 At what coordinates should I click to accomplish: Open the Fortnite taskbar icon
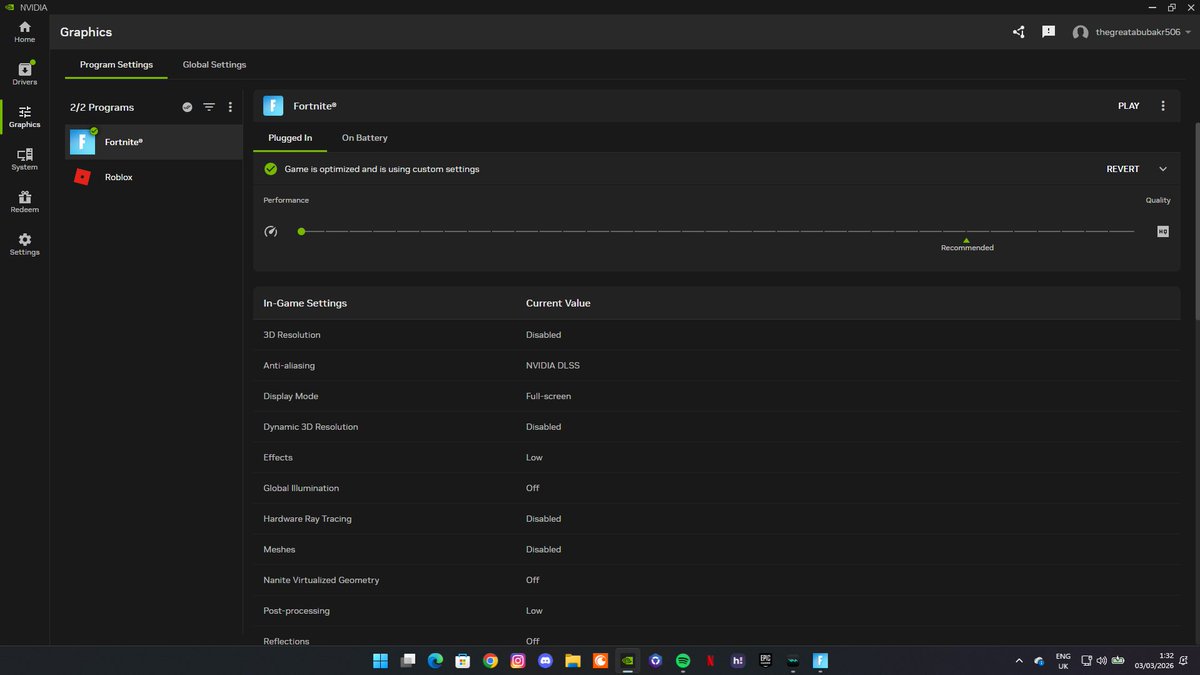(x=820, y=660)
